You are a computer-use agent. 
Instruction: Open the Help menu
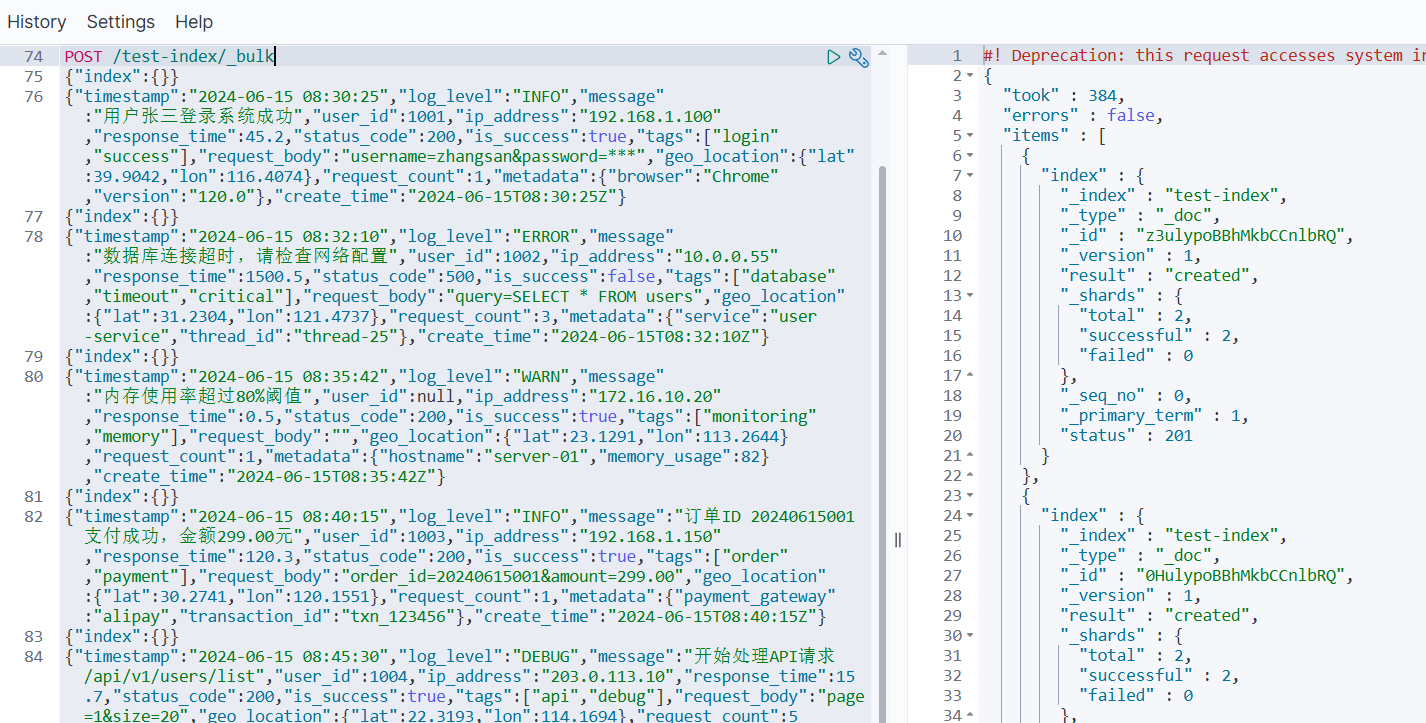(x=194, y=21)
